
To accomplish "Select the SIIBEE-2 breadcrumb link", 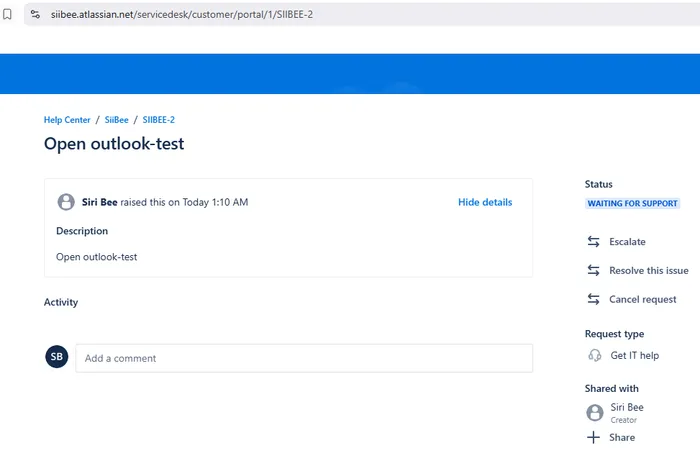I will 159,120.
